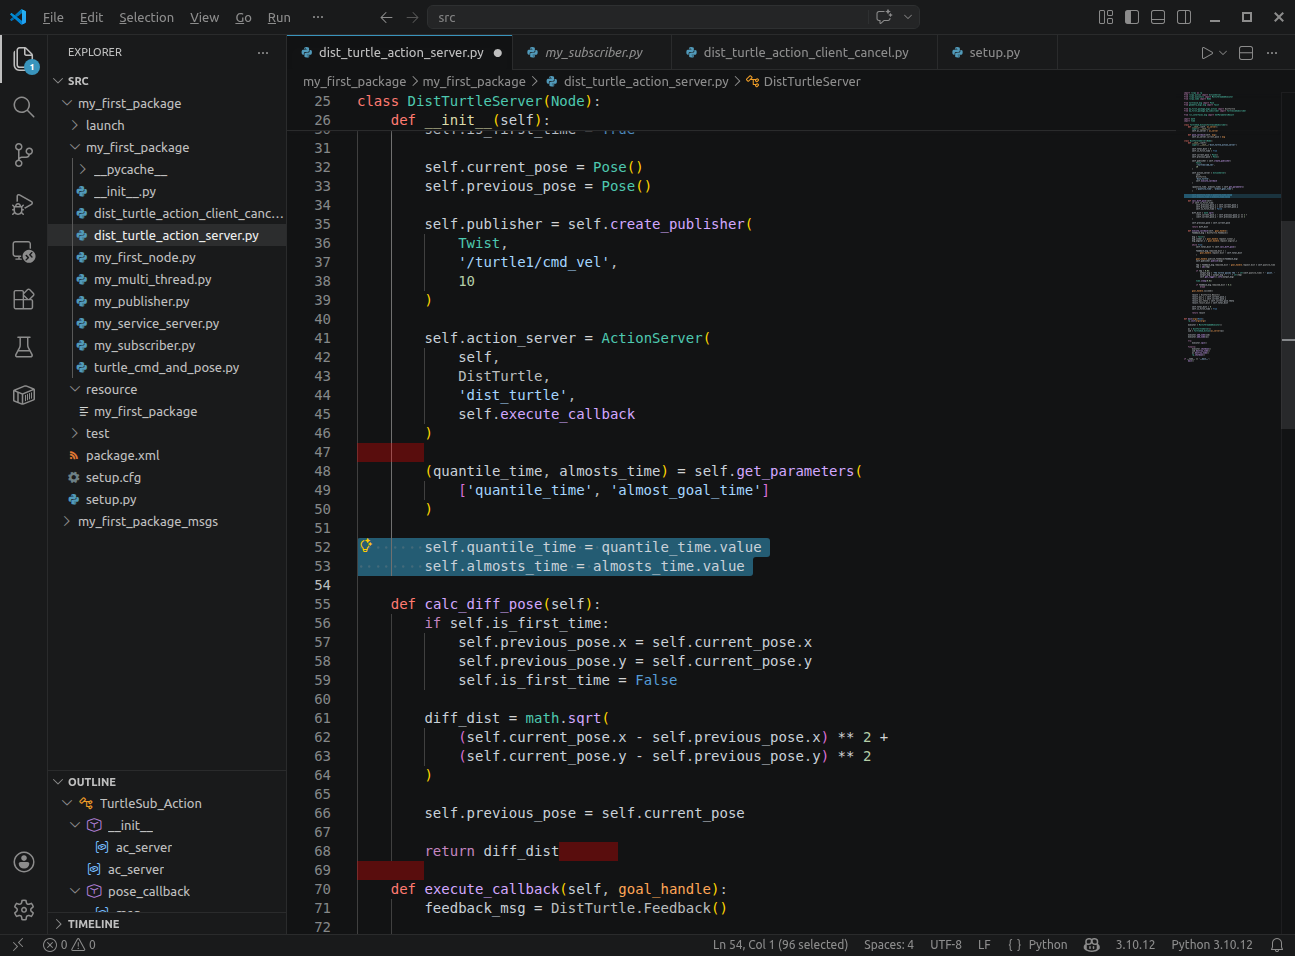Screen dimensions: 1295x956
Task: Open editor More Actions ellipsis
Action: pyautogui.click(x=1272, y=53)
